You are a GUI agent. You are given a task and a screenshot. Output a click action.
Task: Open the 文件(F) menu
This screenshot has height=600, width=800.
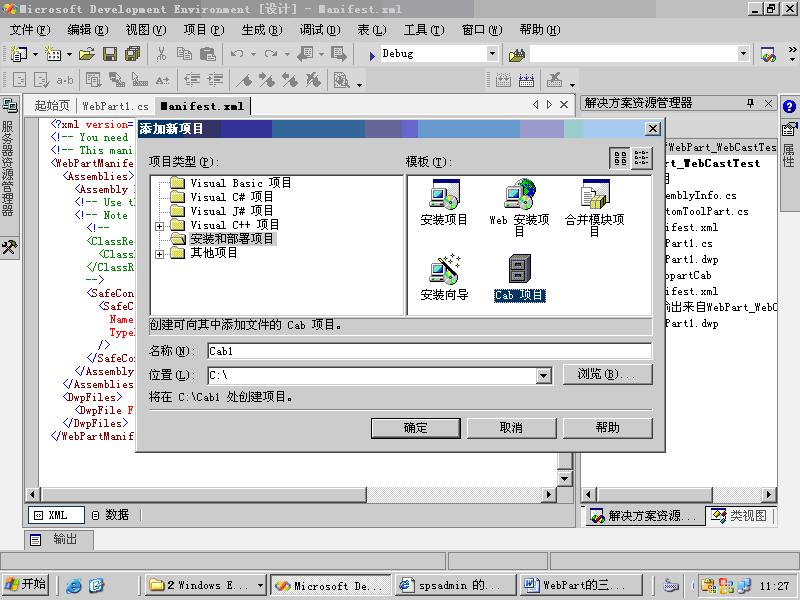point(30,30)
